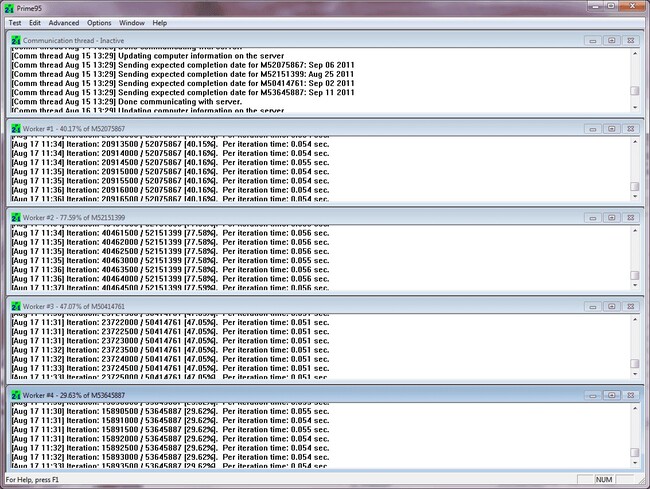Click the Worker #1 scrollbar thumb
The height and width of the screenshot is (489, 650).
coord(635,186)
